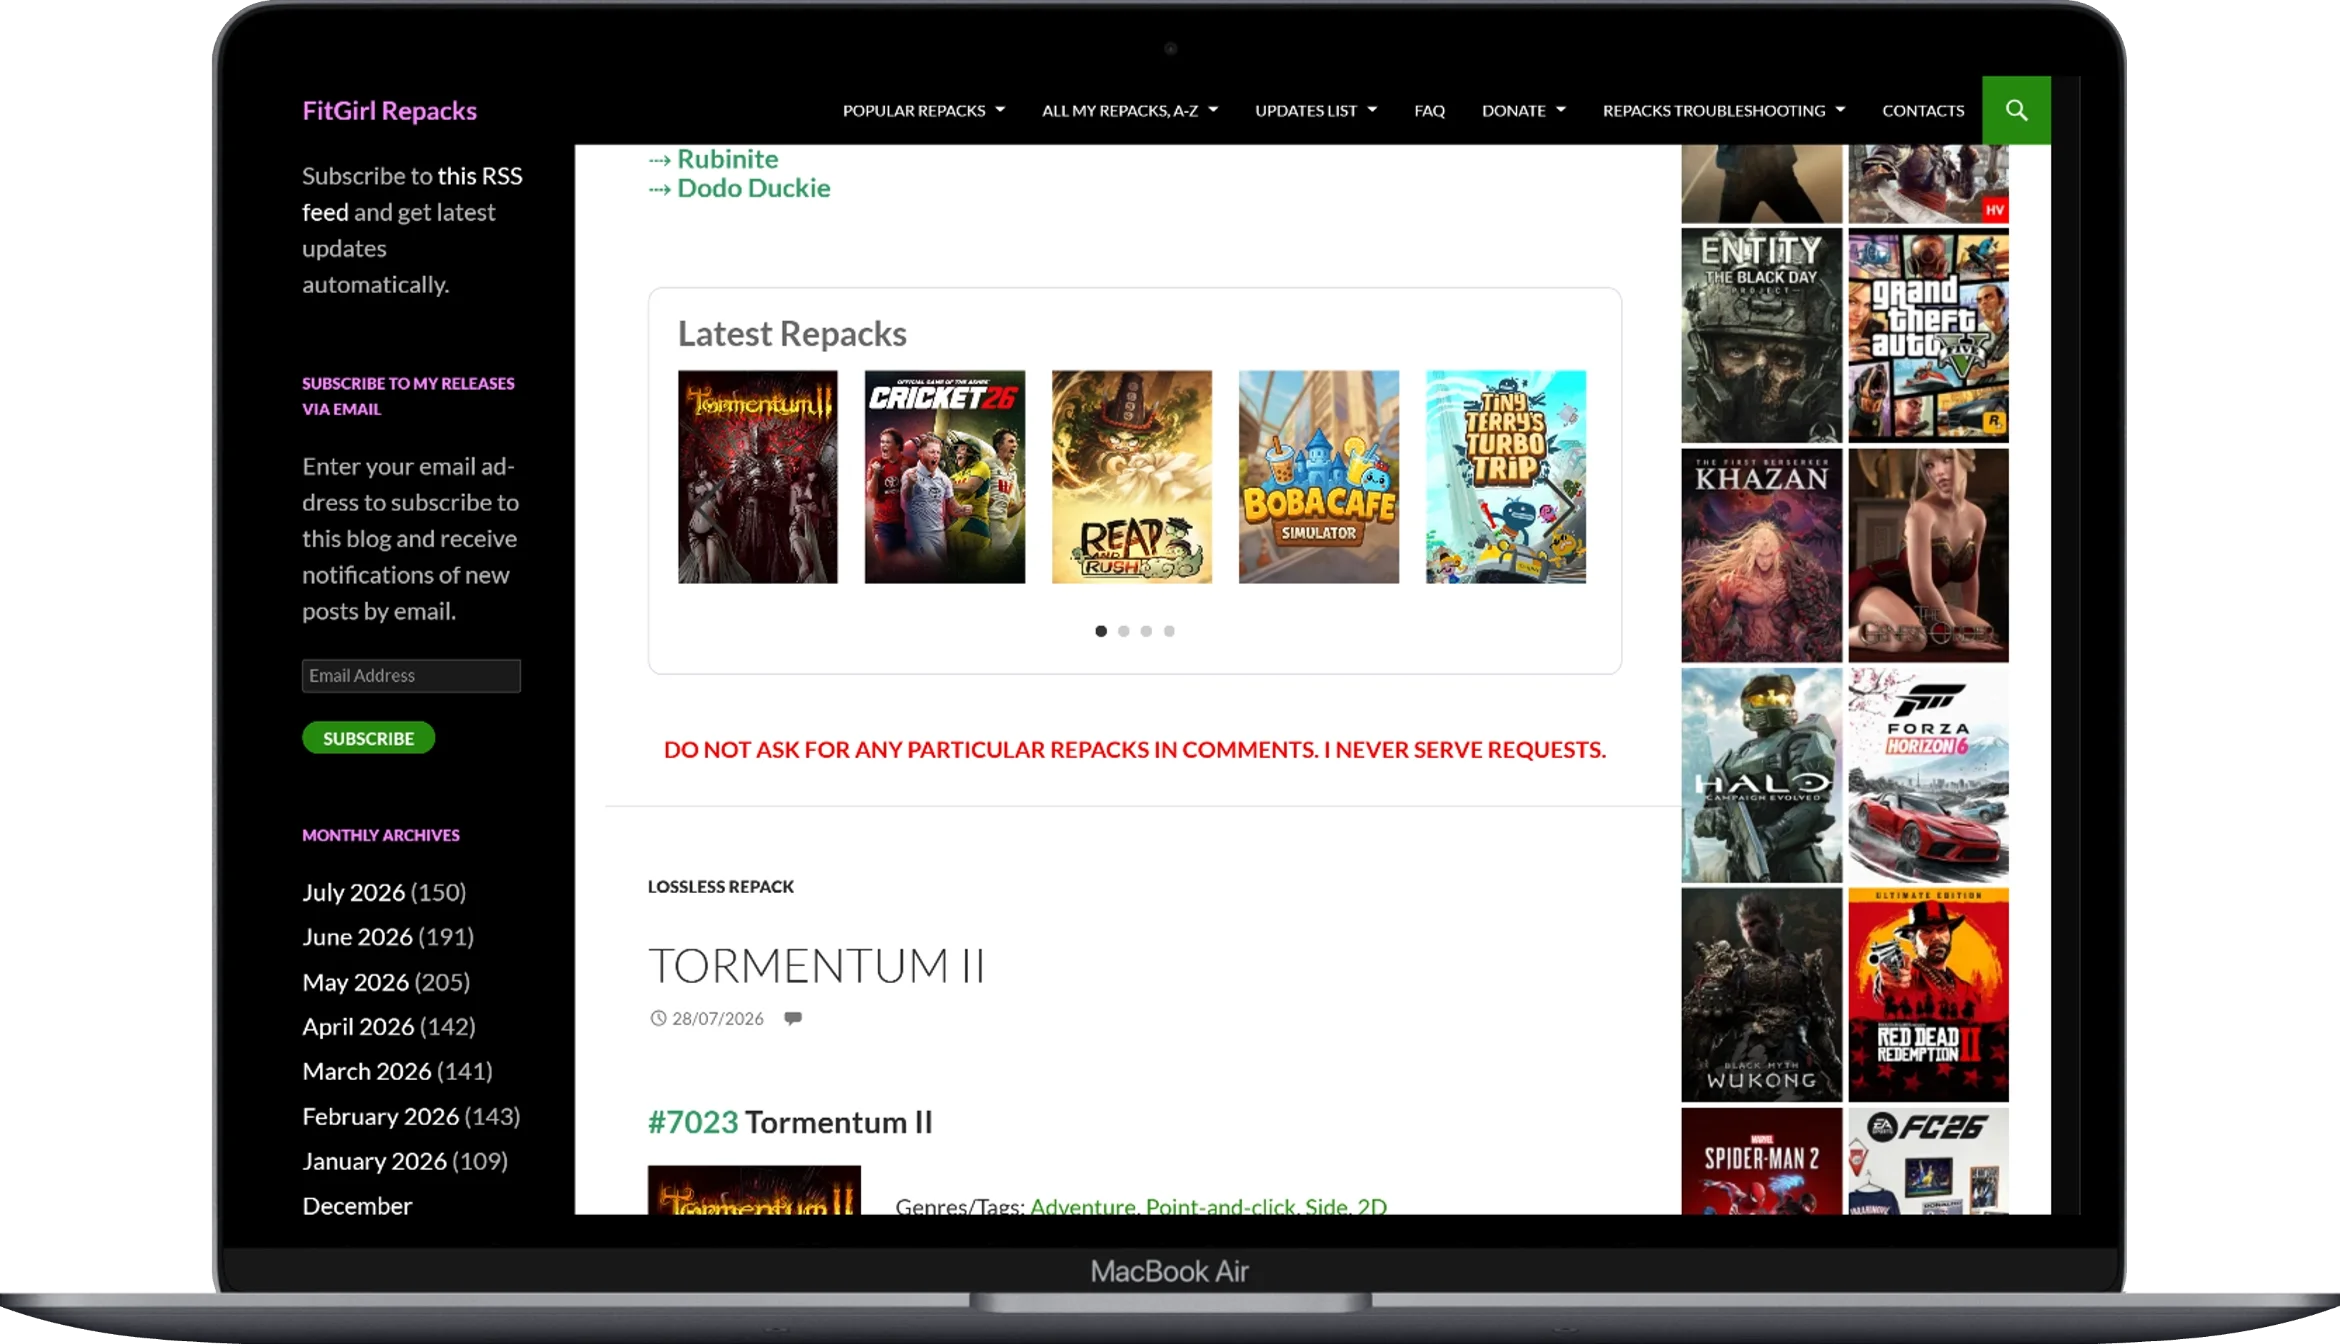Select the first carousel dot in Latest Repacks
2340x1344 pixels.
coord(1101,631)
